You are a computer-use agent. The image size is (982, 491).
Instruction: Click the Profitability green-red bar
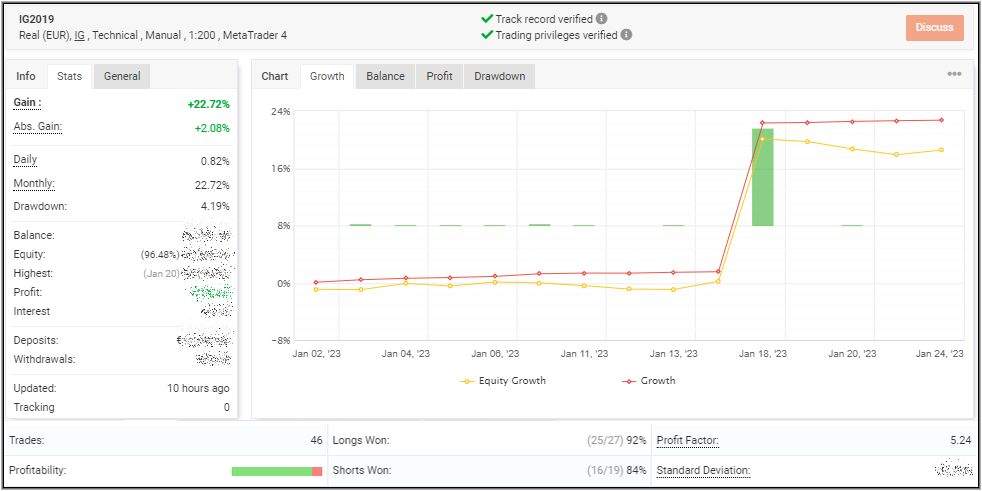pyautogui.click(x=276, y=471)
